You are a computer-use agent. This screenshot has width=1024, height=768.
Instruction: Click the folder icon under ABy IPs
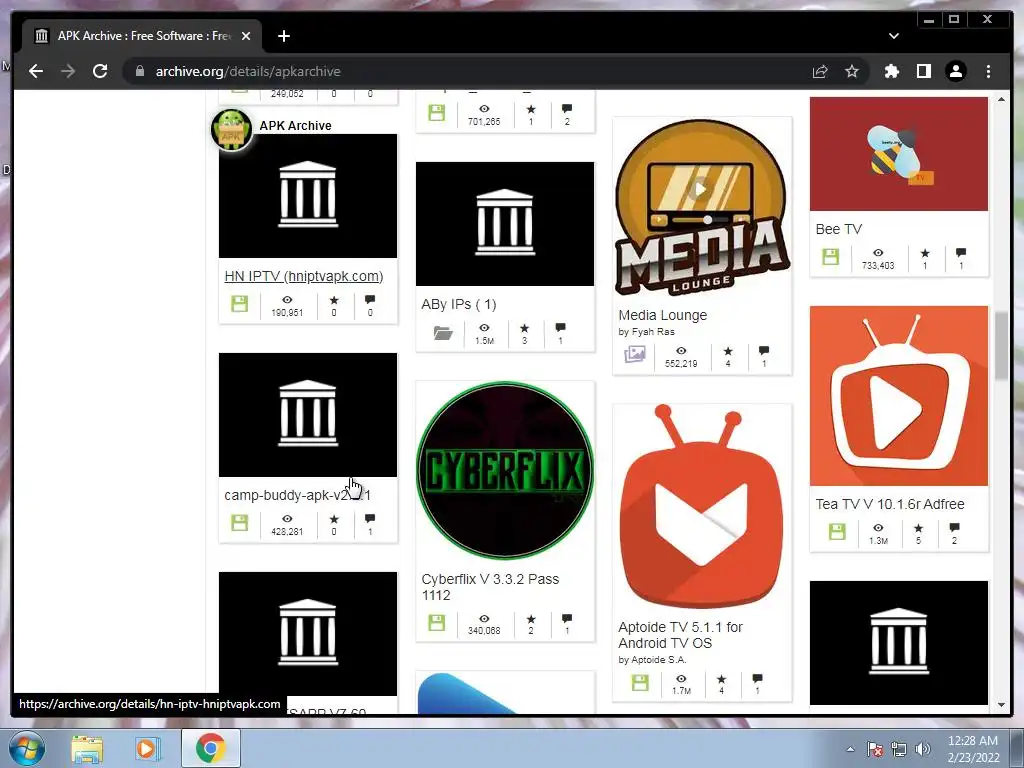pyautogui.click(x=443, y=333)
